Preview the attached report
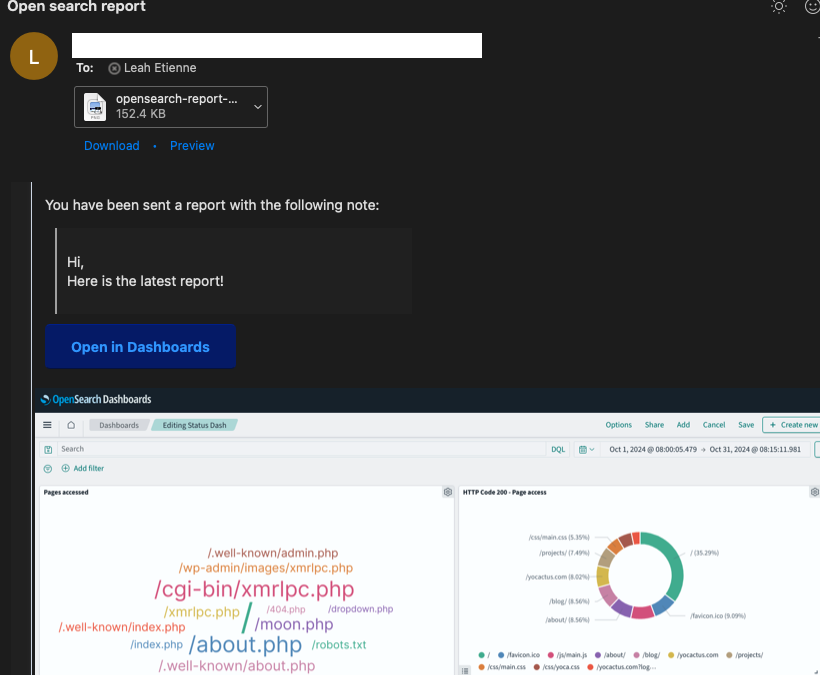This screenshot has height=675, width=820. click(192, 146)
